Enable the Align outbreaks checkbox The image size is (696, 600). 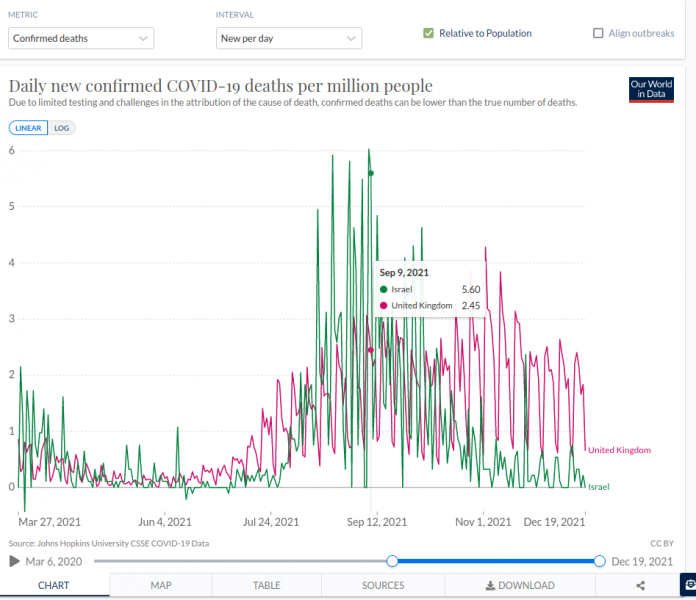pyautogui.click(x=599, y=33)
